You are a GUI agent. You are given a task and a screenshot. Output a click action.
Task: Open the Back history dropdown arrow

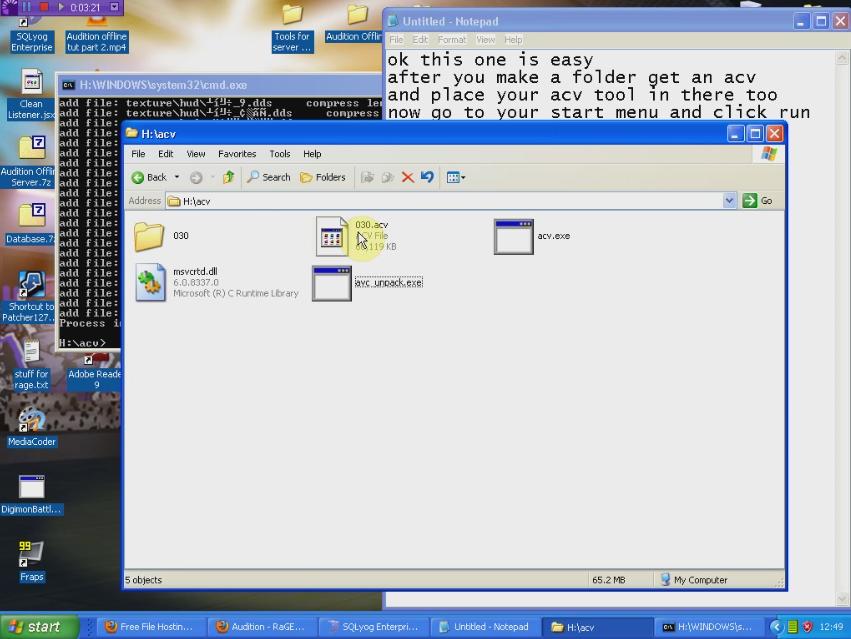pyautogui.click(x=176, y=178)
